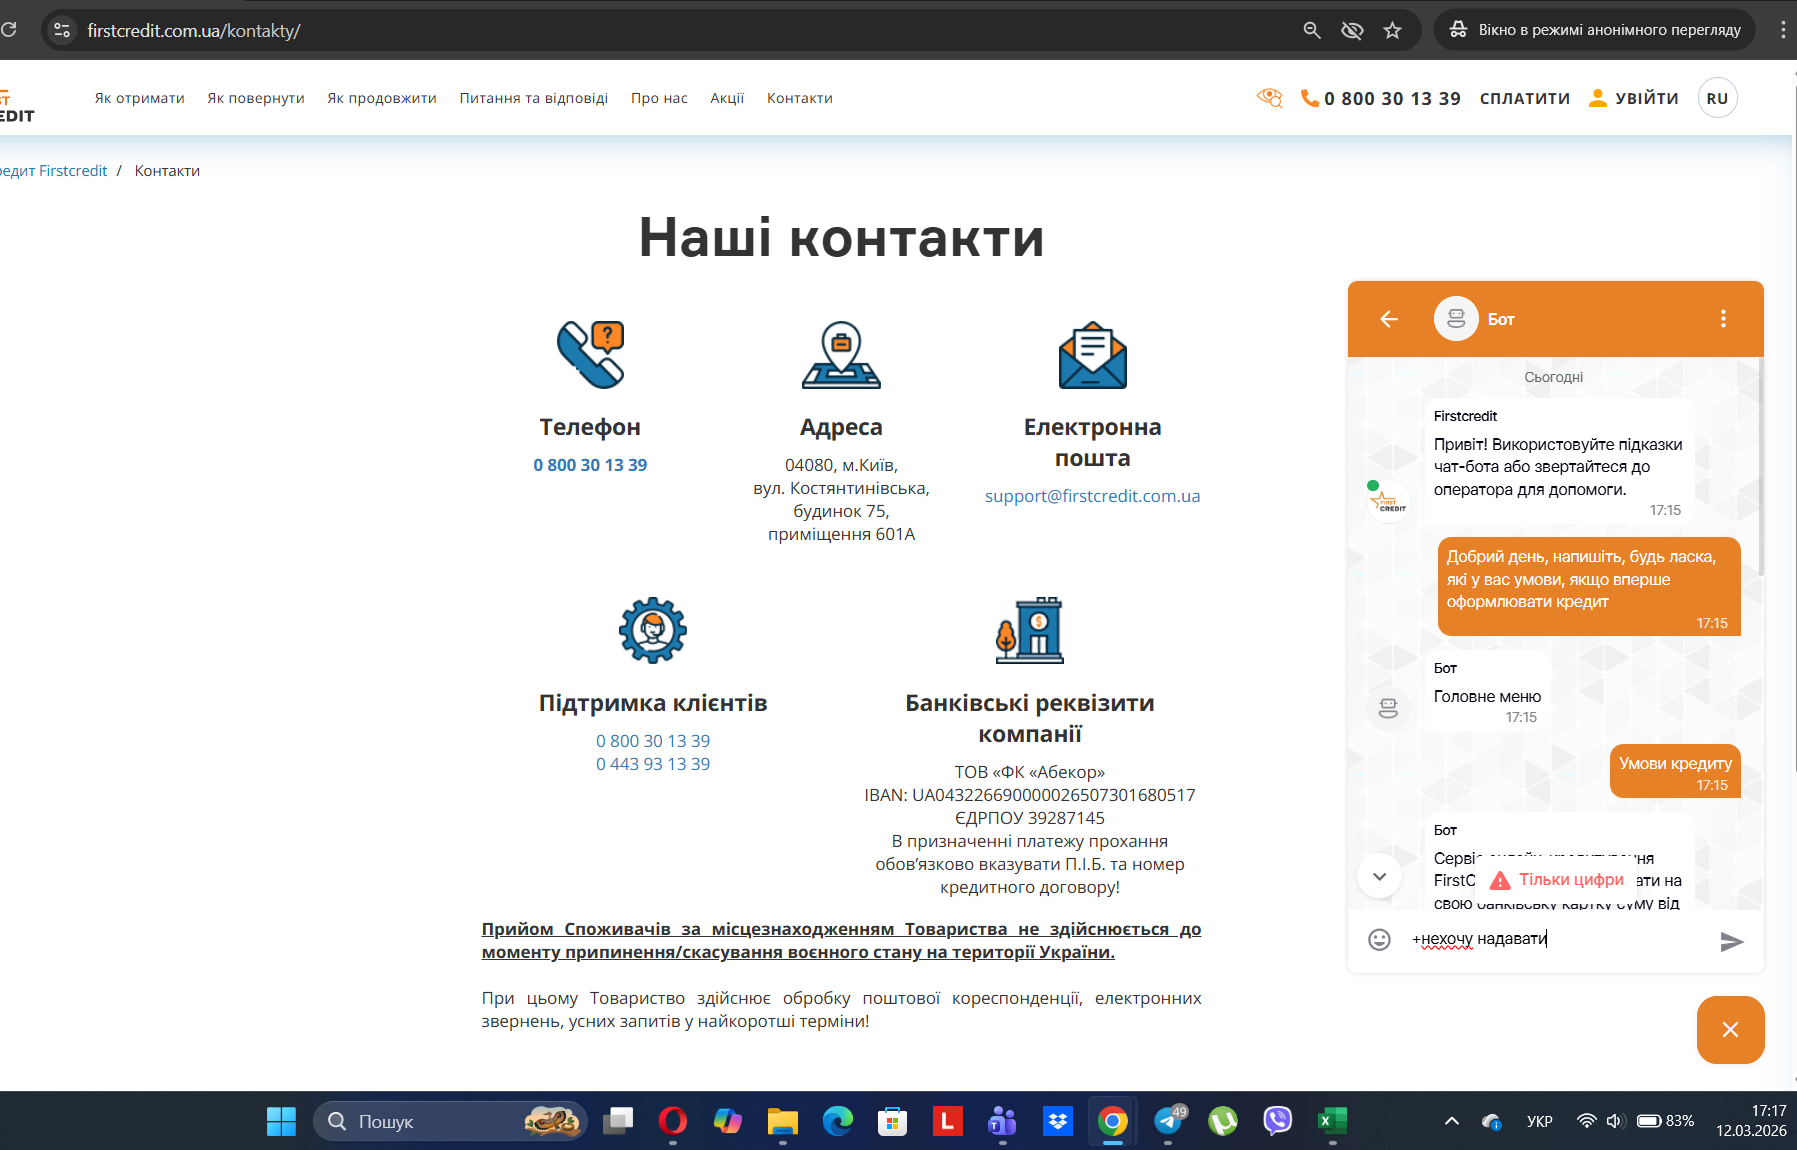Open Microsoft Store from the taskbar
The image size is (1797, 1150).
pyautogui.click(x=892, y=1121)
